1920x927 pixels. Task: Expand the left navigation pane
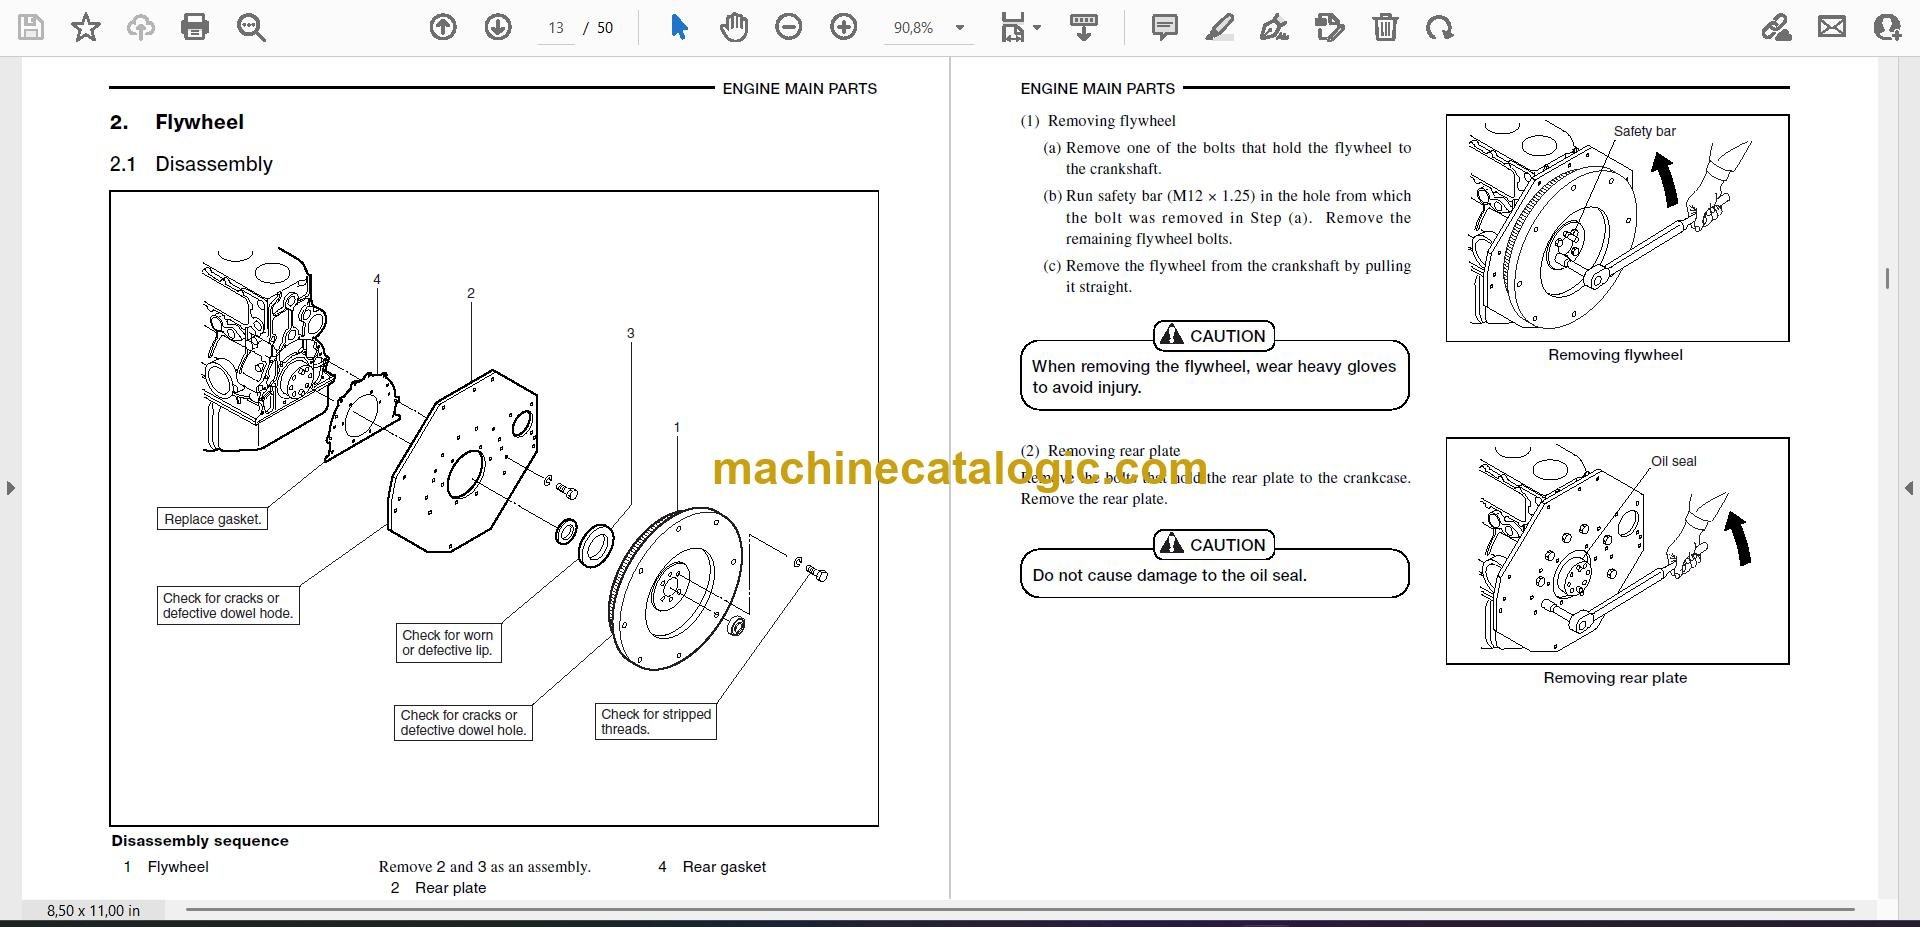click(10, 488)
